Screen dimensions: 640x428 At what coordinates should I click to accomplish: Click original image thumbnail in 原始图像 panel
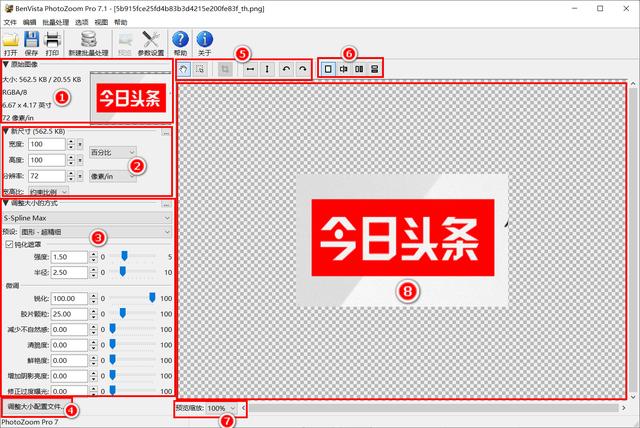pyautogui.click(x=131, y=98)
